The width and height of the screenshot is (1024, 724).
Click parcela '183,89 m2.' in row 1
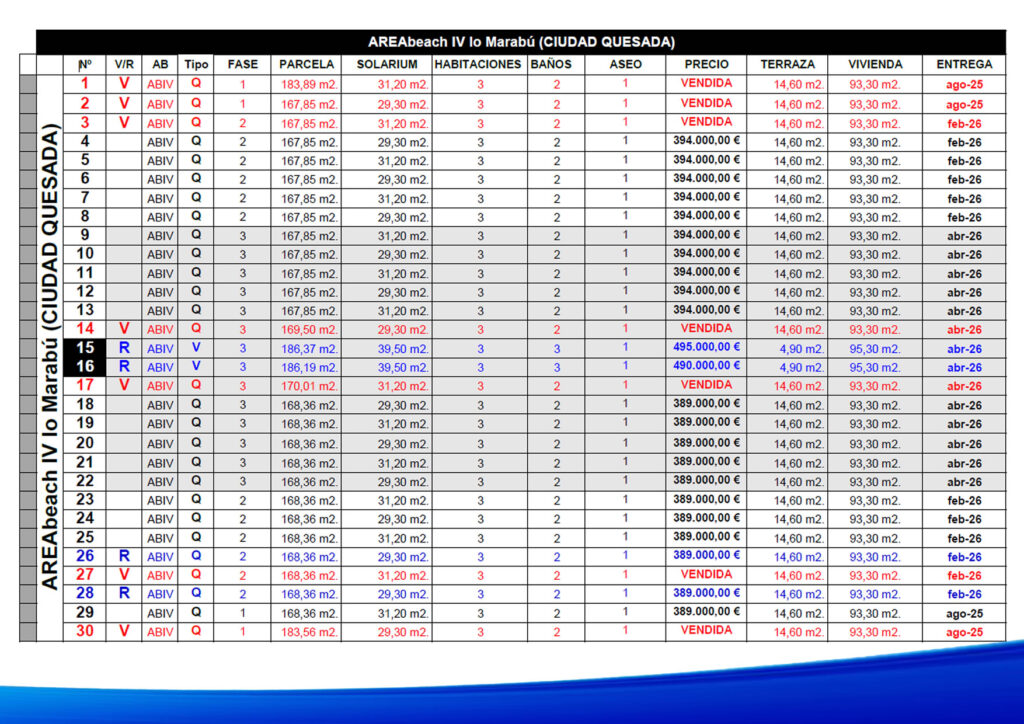point(309,84)
